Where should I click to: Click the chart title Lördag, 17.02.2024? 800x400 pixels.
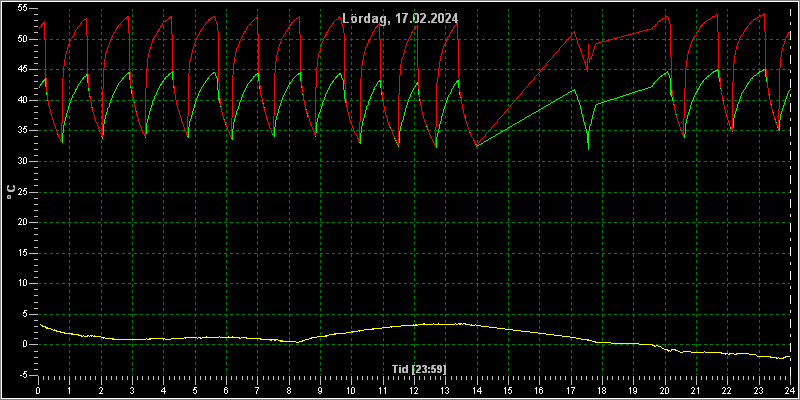400,18
